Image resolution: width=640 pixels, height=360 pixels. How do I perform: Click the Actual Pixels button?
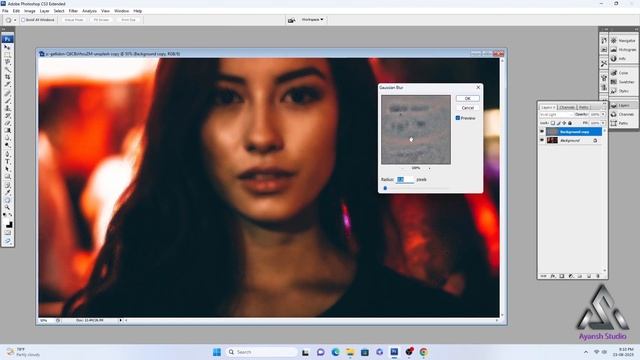pos(74,20)
